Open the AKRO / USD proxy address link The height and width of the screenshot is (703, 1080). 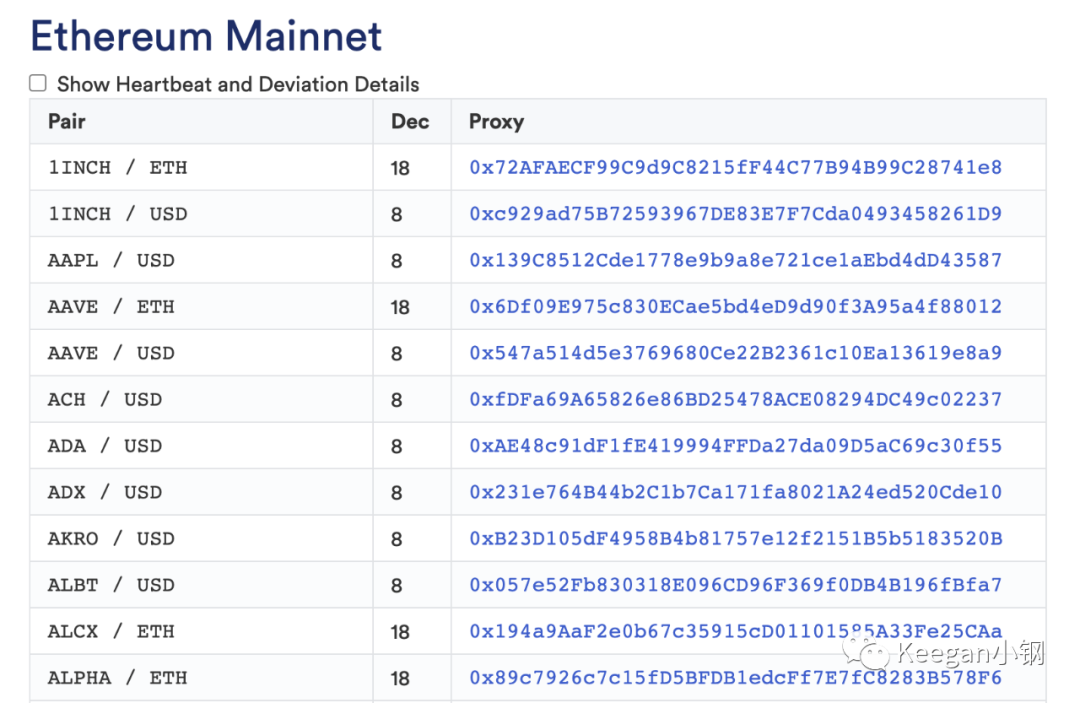(x=736, y=538)
